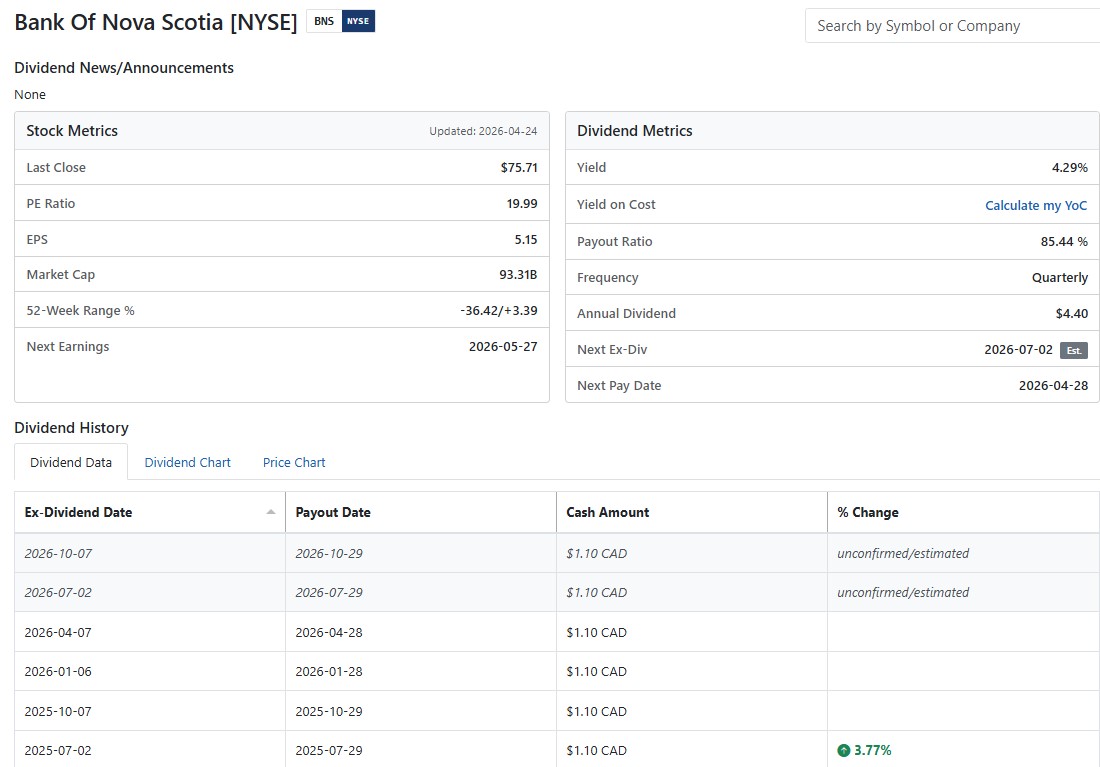Focus the Search by Symbol or Company field
1100x767 pixels.
pos(952,26)
